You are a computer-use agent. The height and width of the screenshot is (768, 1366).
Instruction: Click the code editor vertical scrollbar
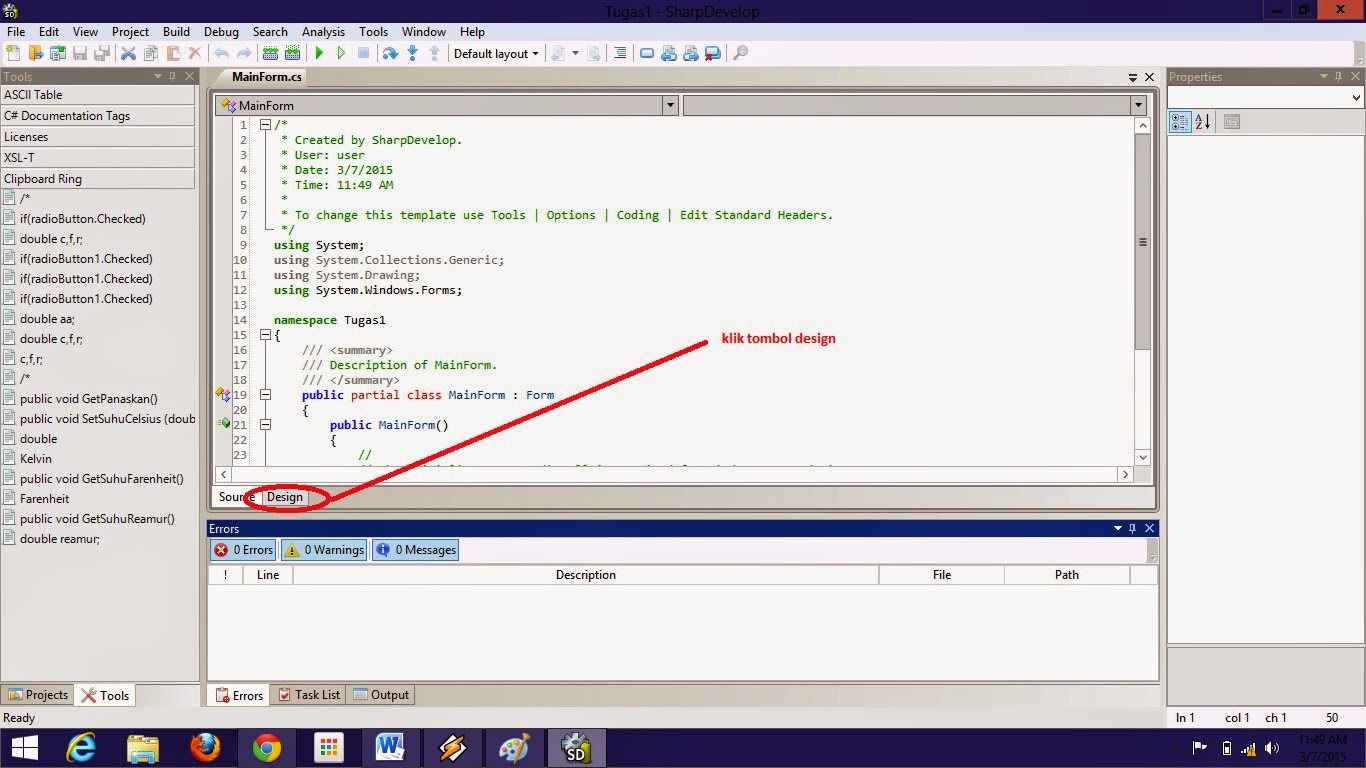[1143, 291]
